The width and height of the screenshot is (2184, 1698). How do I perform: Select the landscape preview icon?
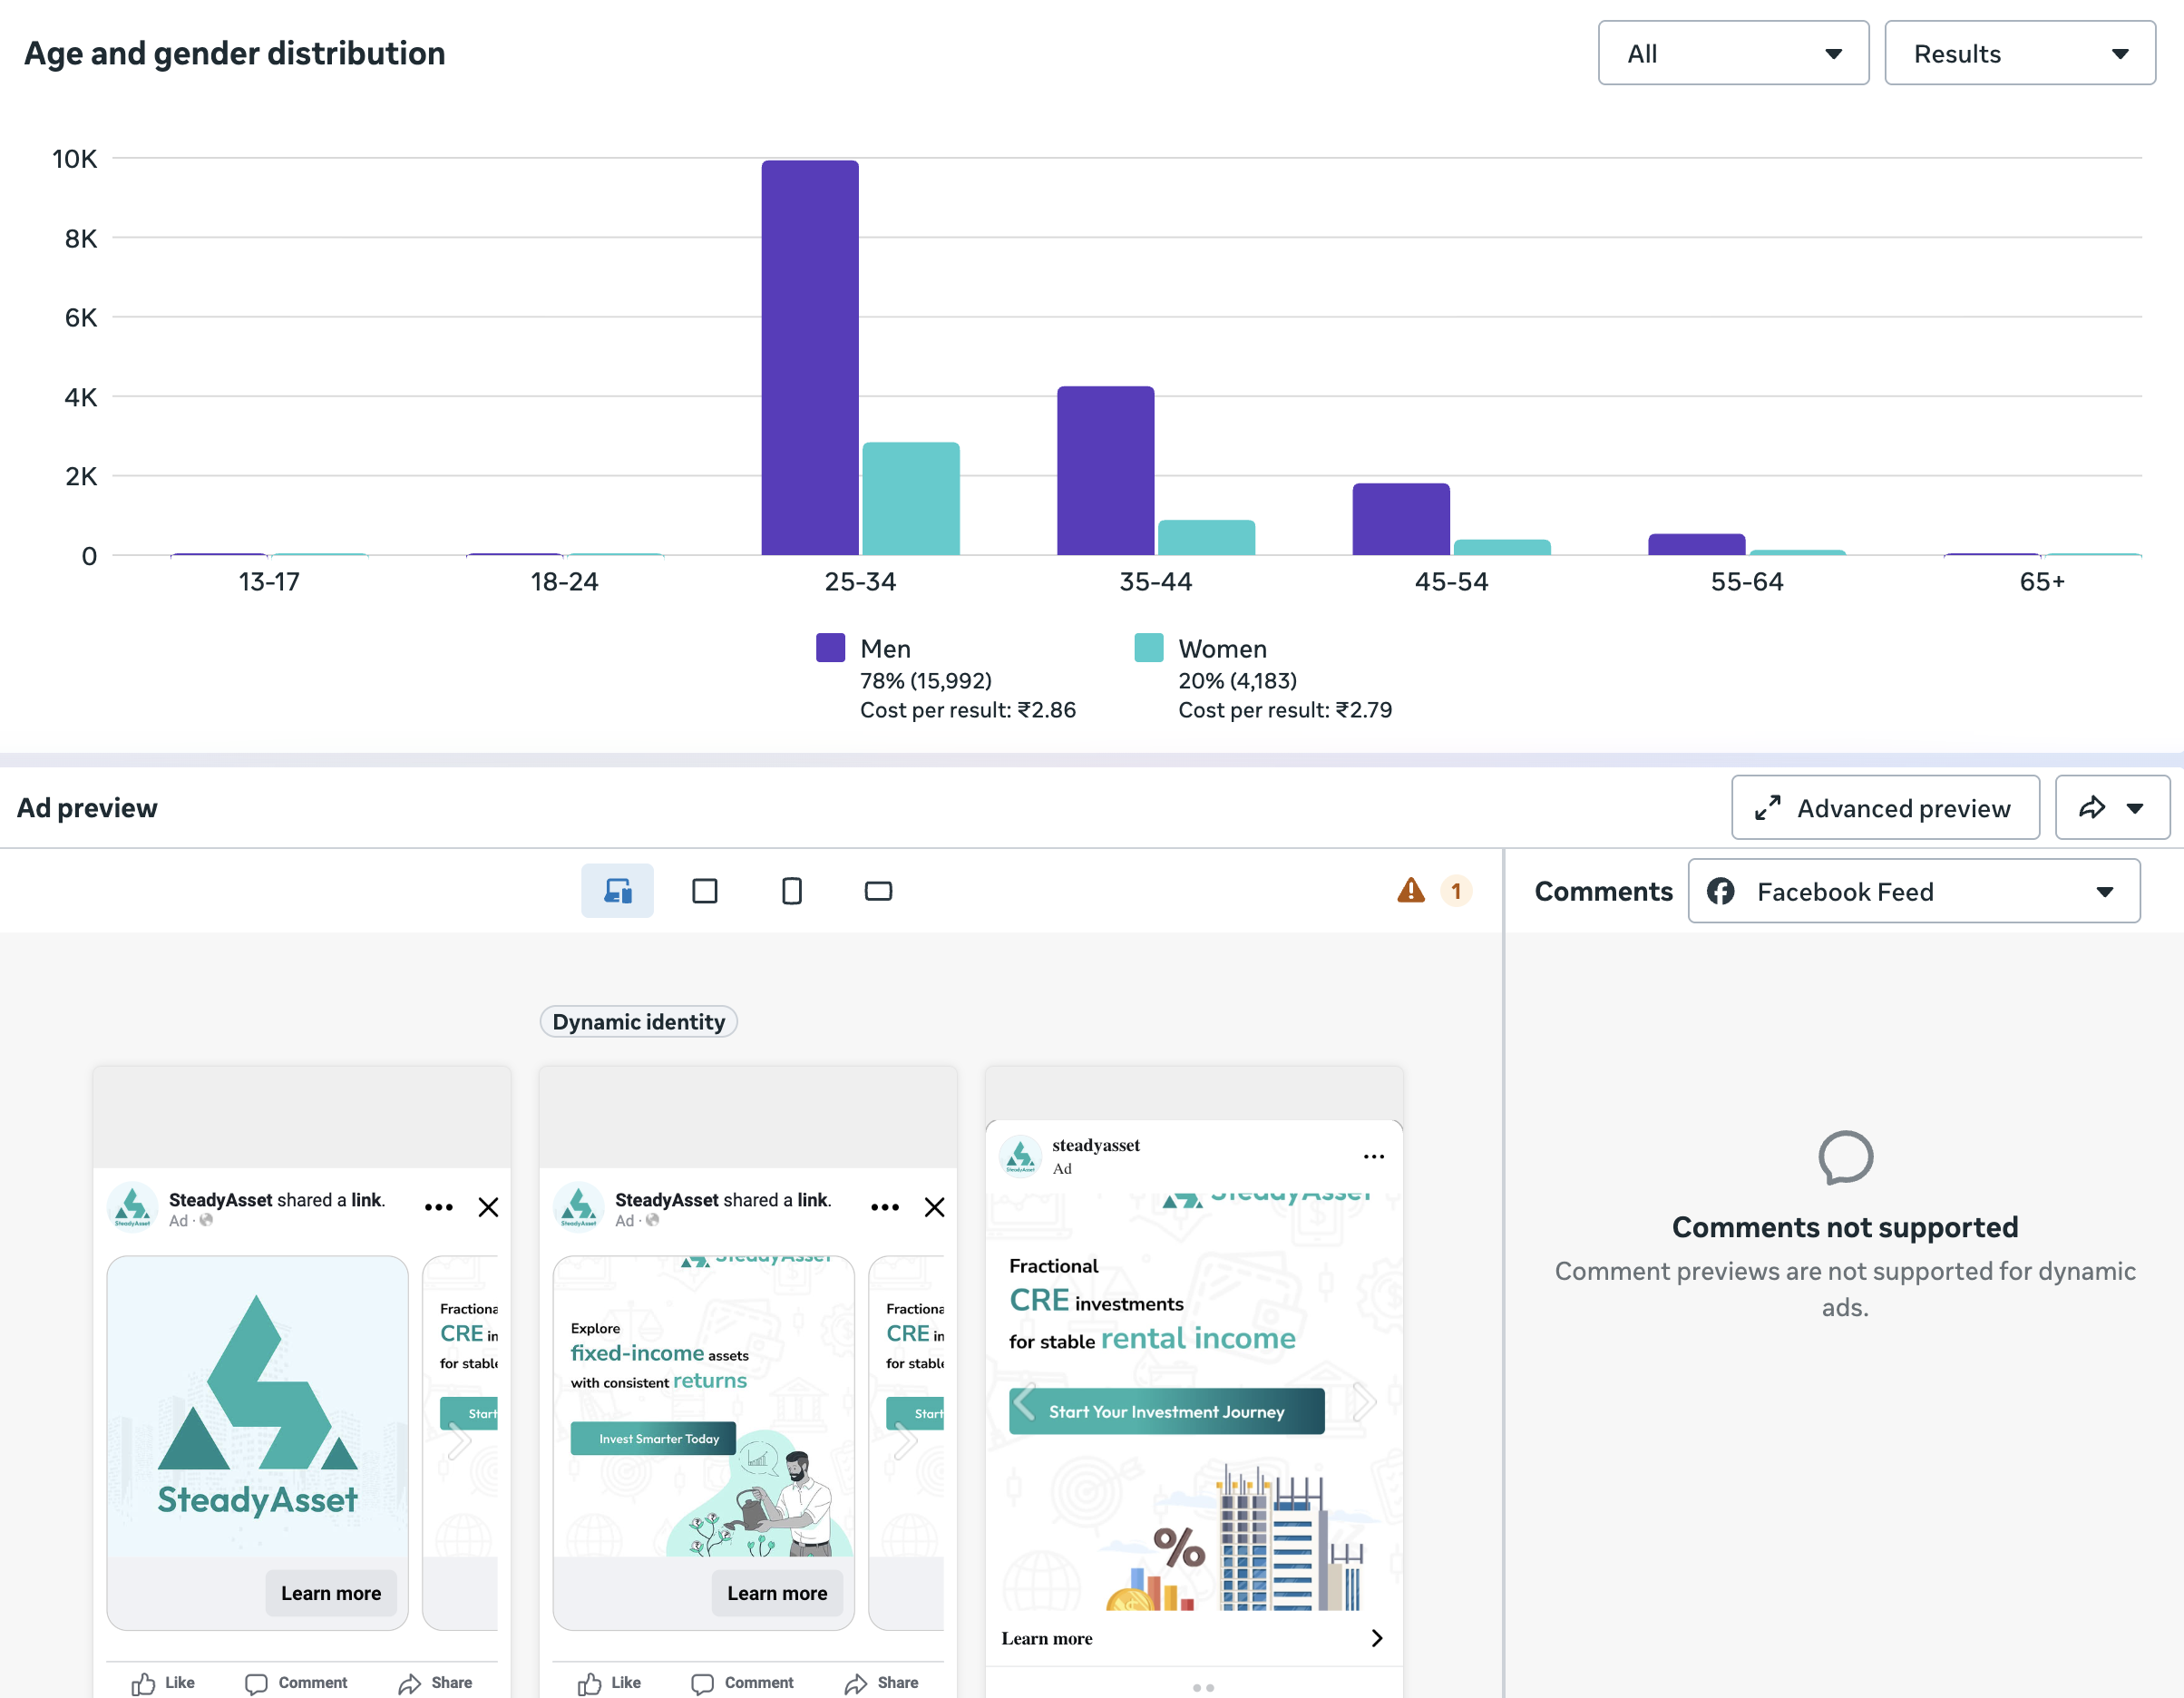(878, 890)
